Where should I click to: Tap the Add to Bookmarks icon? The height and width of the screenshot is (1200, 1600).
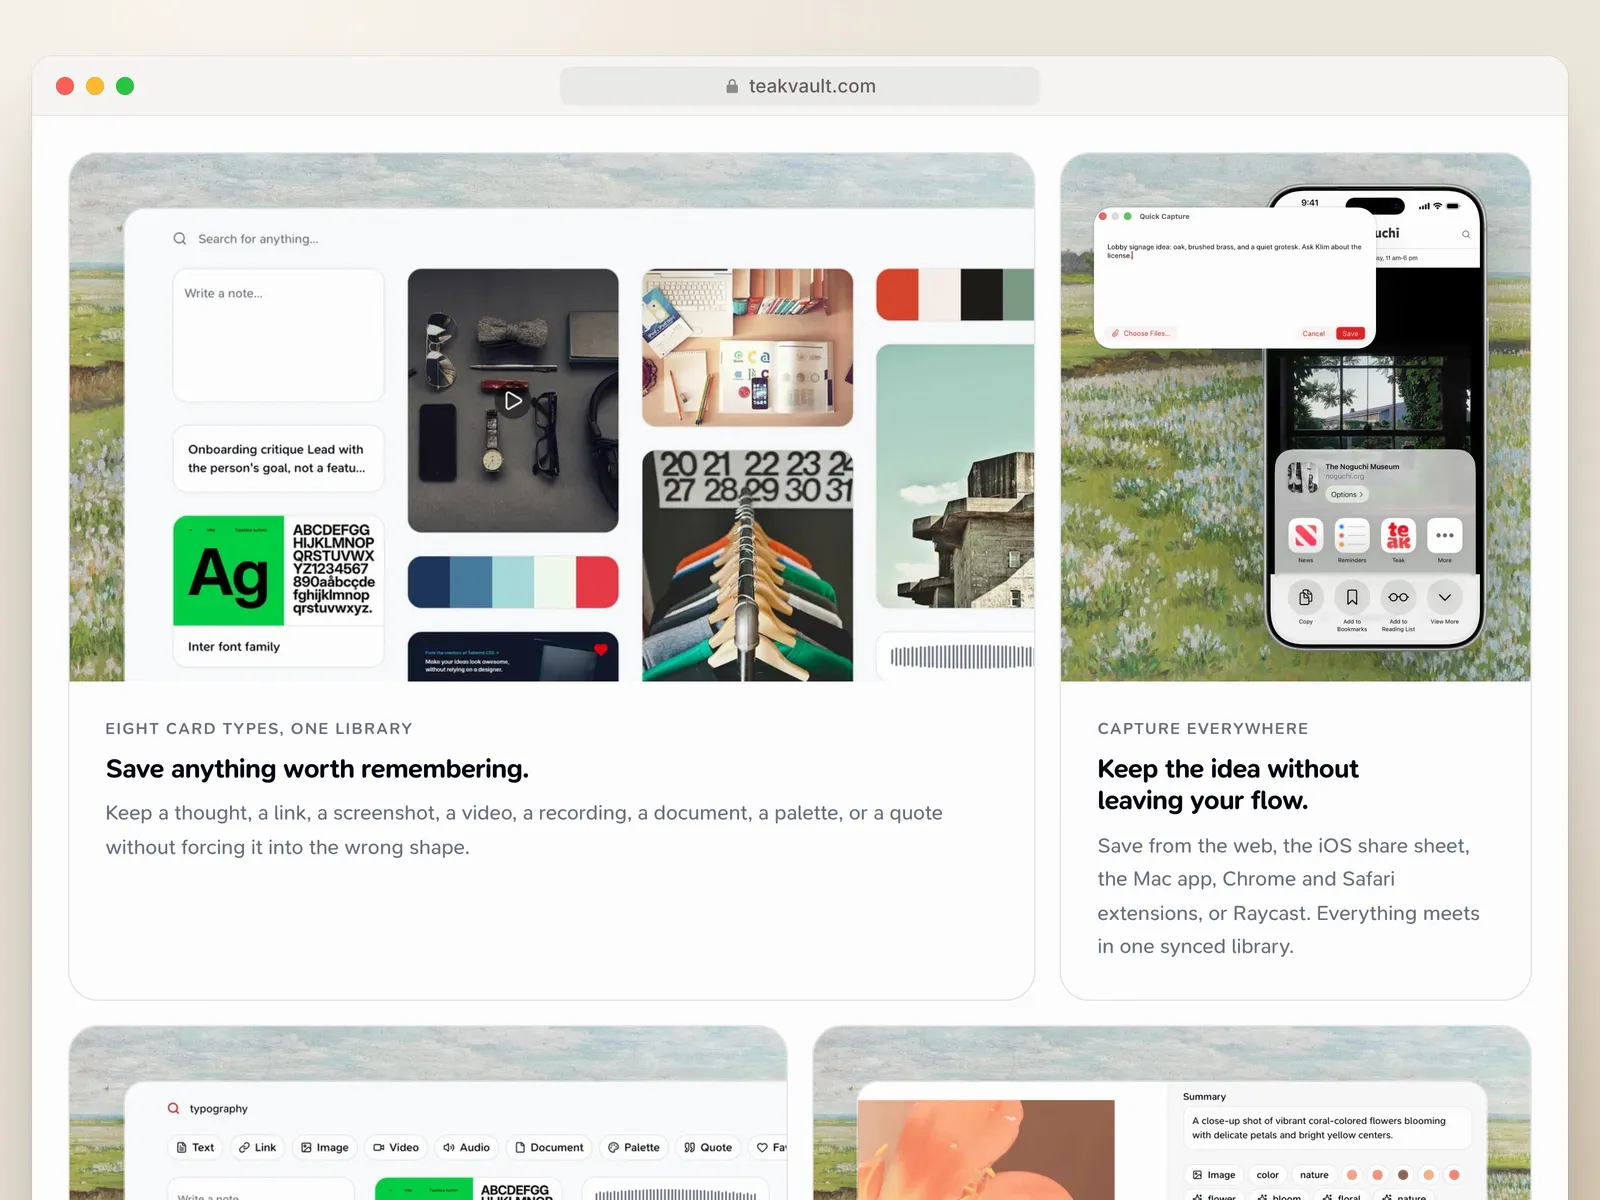[x=1352, y=597]
